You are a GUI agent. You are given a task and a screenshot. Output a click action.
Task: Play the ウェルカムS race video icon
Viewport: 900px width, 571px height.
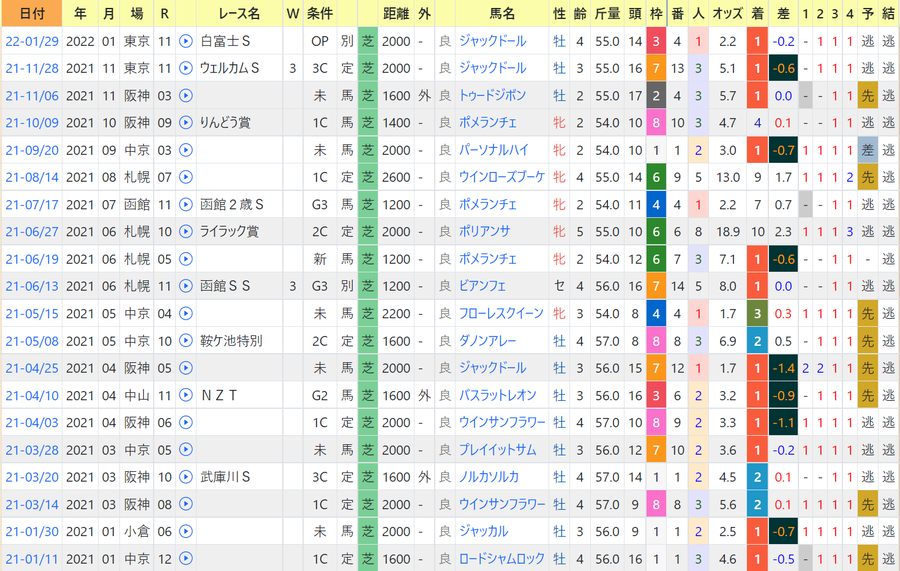(185, 68)
